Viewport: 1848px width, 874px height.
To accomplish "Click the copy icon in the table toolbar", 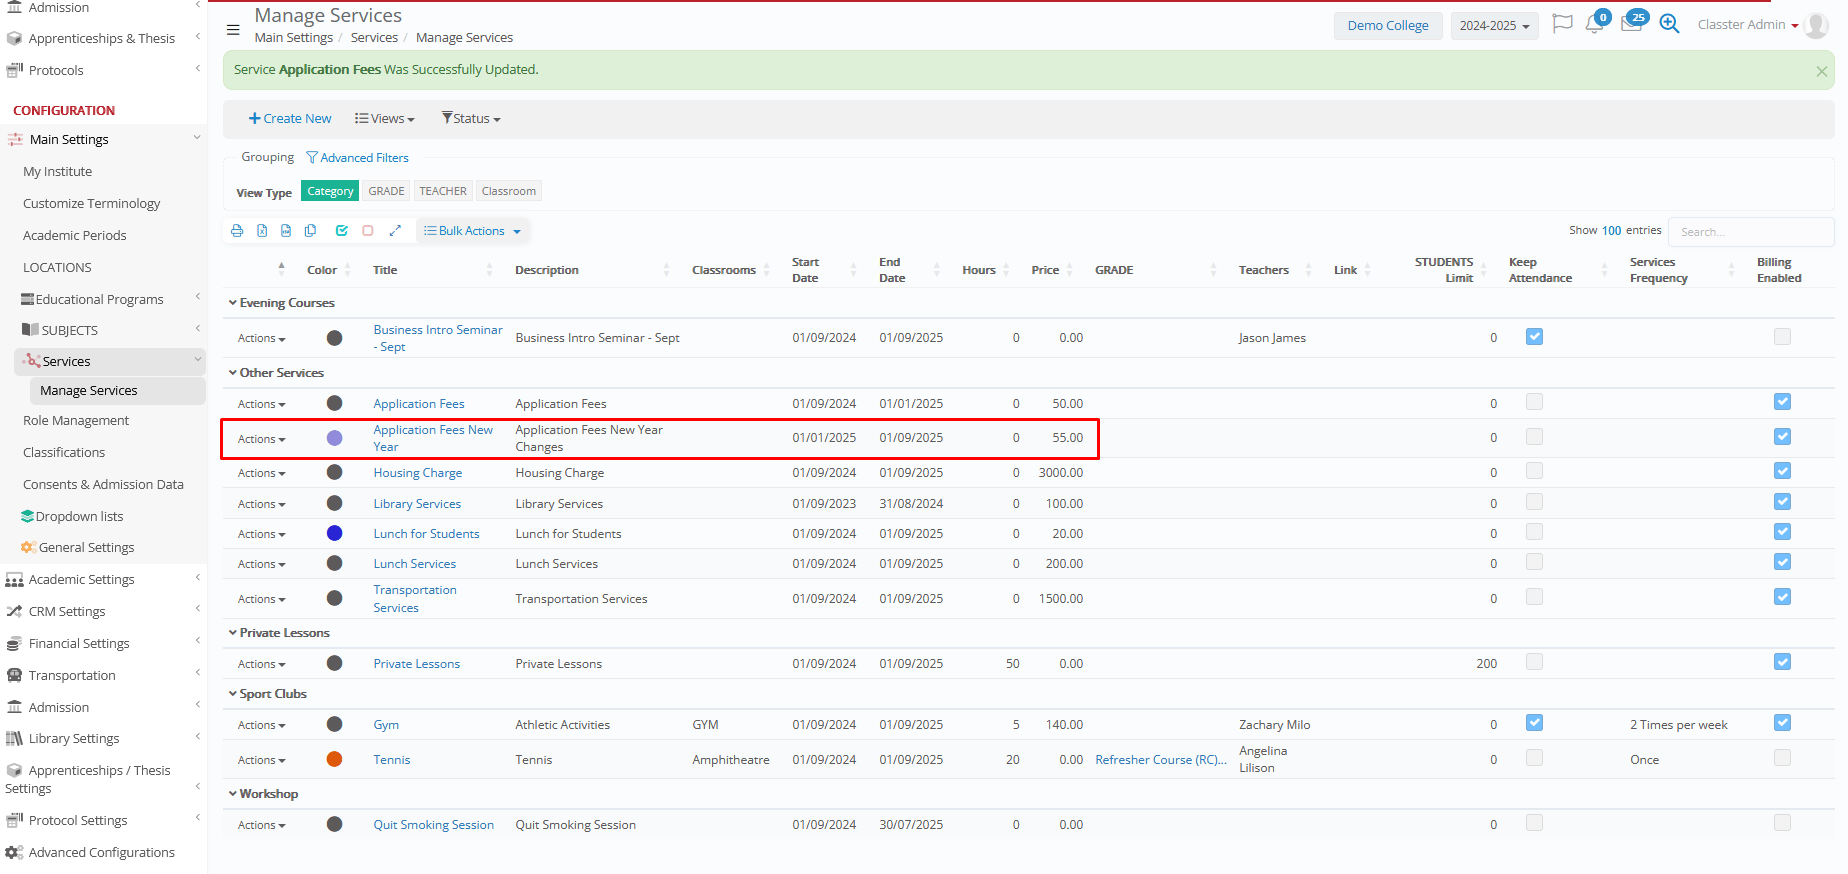I will pyautogui.click(x=311, y=231).
